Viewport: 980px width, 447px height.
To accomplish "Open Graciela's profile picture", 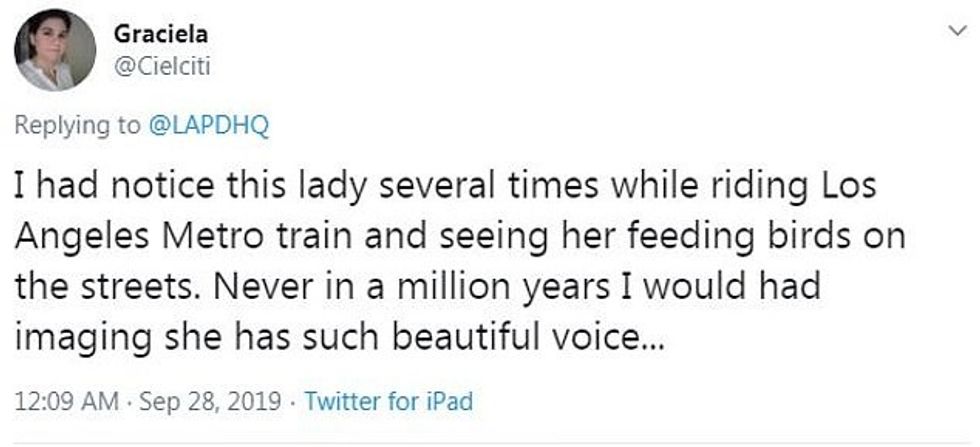I will click(x=55, y=52).
